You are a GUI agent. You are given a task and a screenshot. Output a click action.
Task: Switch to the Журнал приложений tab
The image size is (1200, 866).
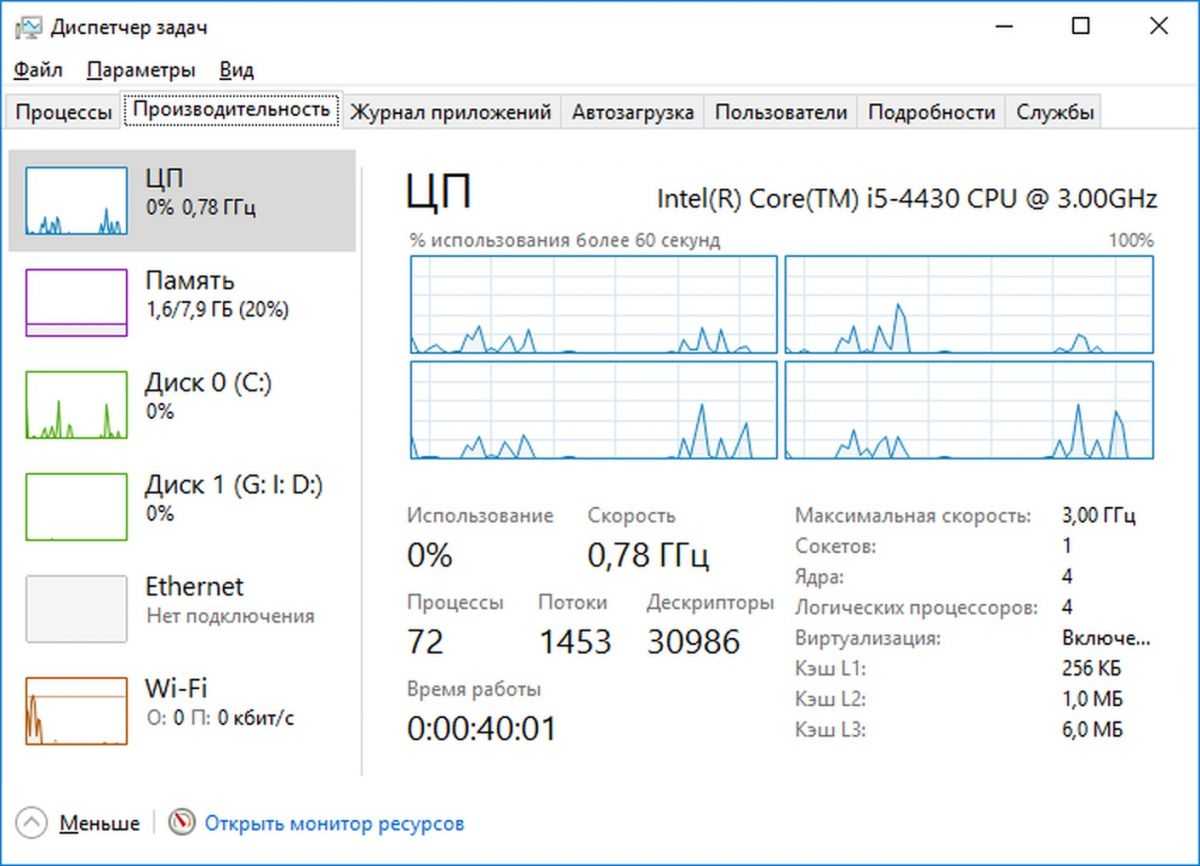450,112
